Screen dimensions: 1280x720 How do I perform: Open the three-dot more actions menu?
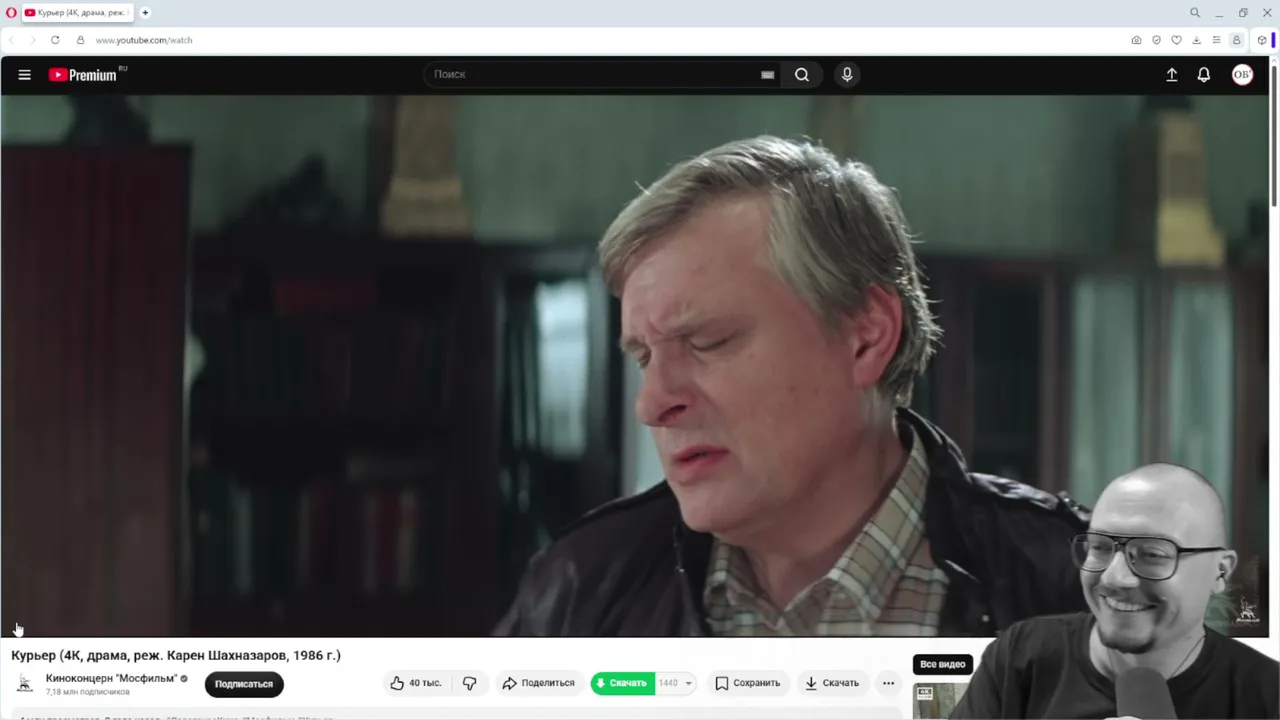[888, 683]
